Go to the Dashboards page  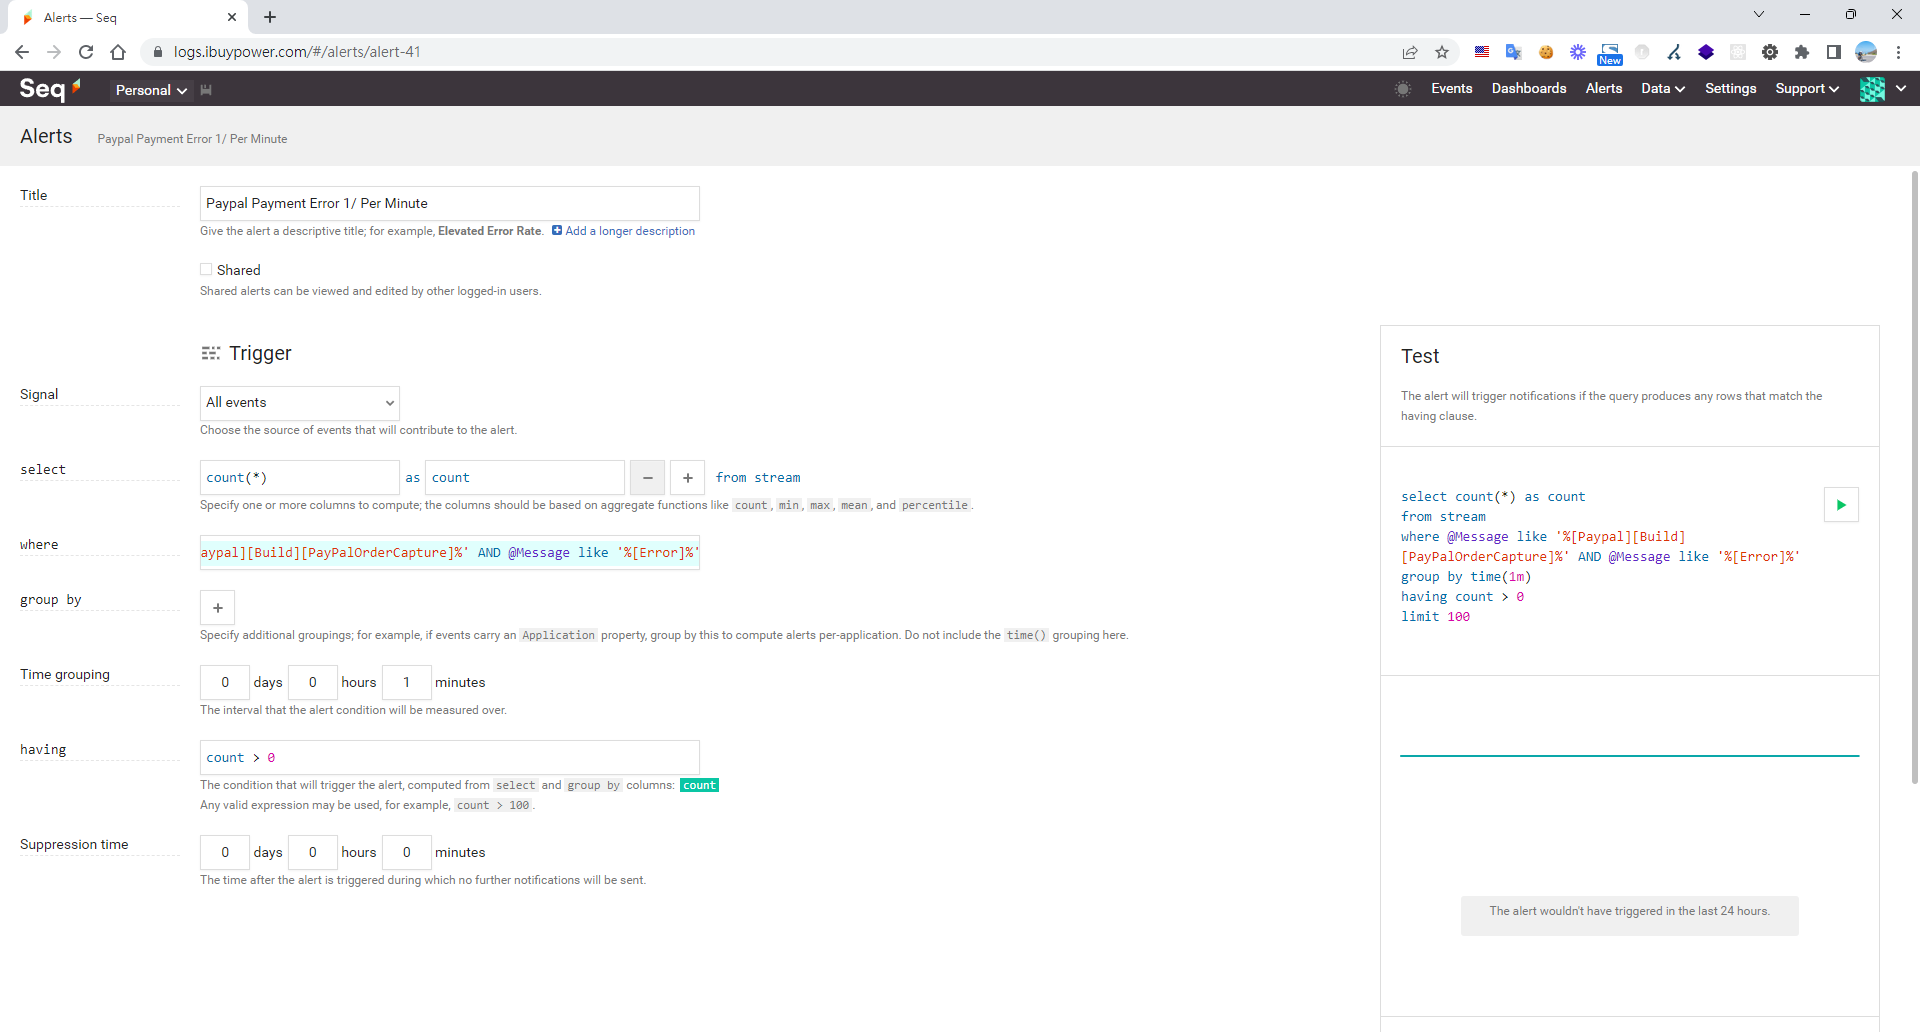pyautogui.click(x=1528, y=89)
